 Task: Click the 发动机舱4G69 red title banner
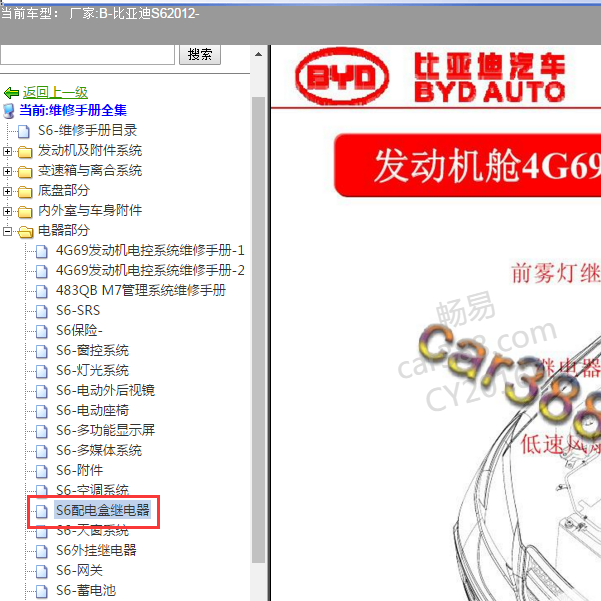468,165
